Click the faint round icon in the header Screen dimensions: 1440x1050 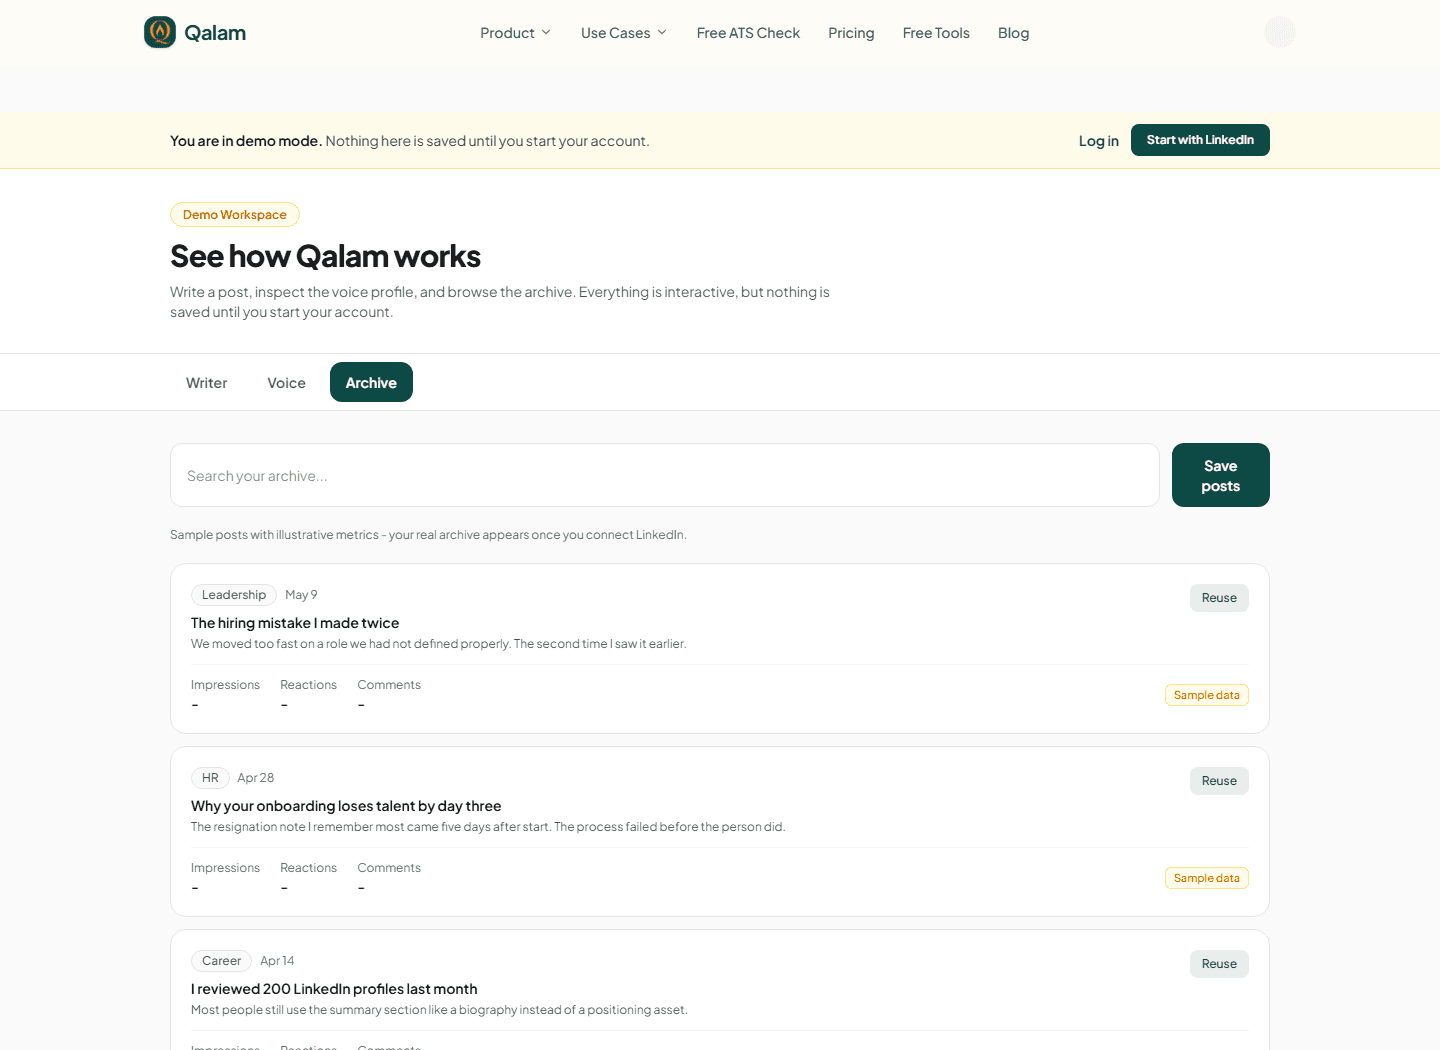[x=1280, y=32]
